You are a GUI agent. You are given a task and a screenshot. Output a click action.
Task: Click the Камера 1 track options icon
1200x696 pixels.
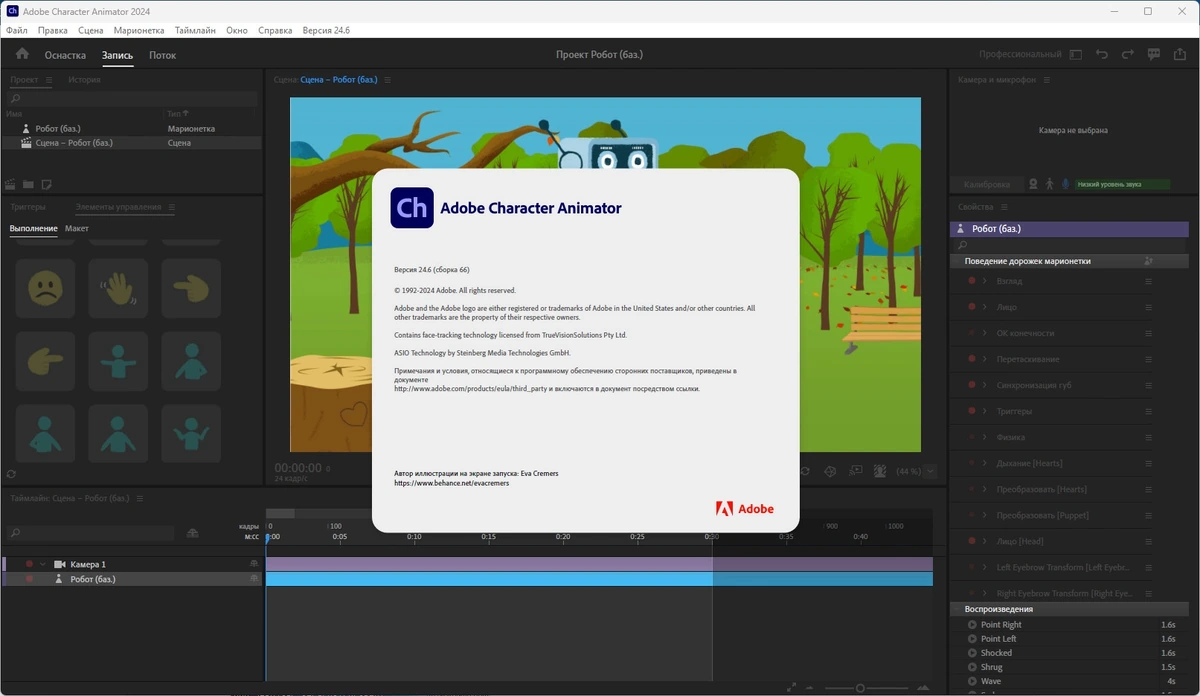(254, 564)
